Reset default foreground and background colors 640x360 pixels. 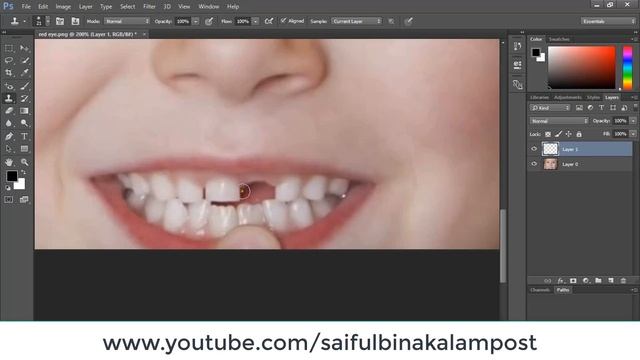click(7, 188)
